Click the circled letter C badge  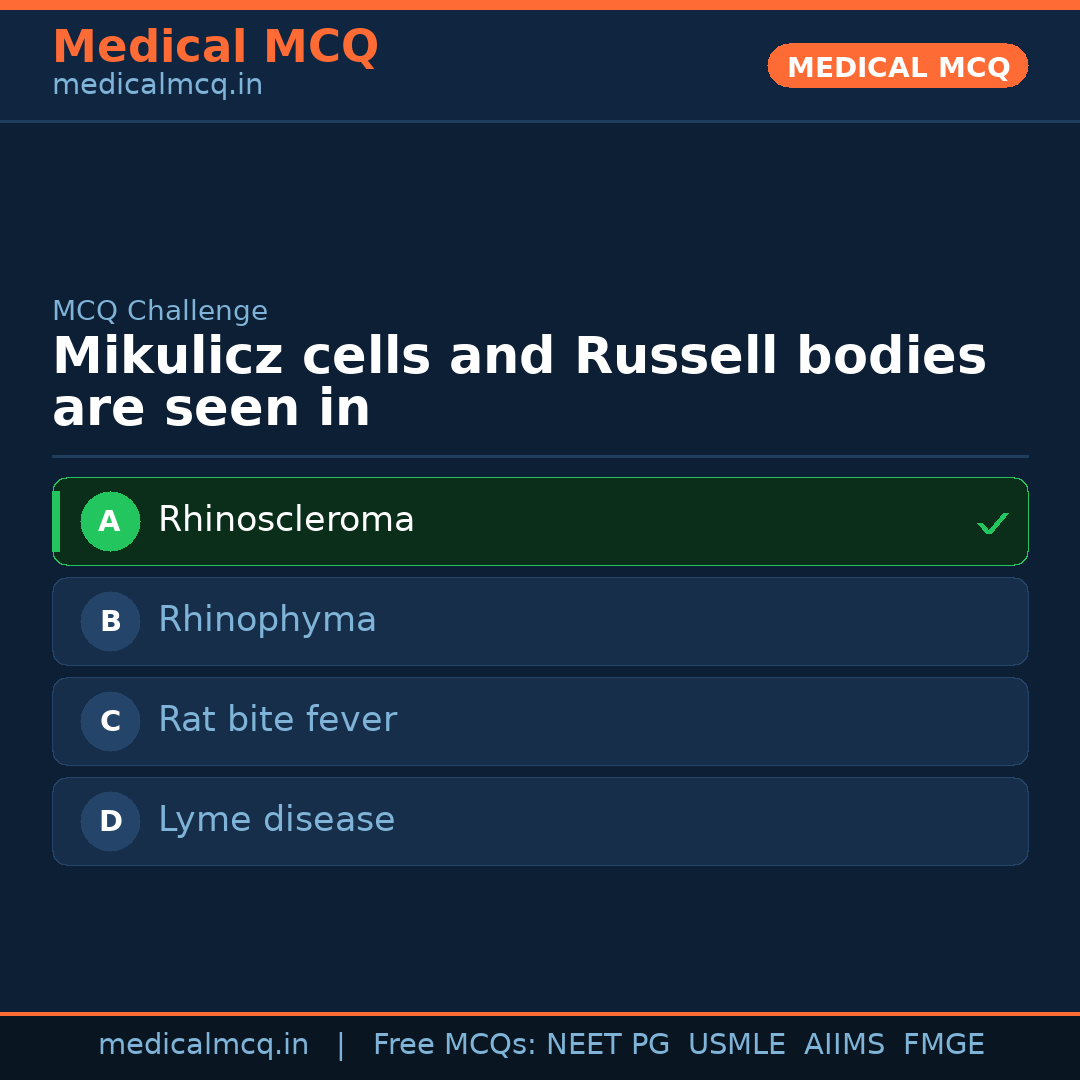point(110,721)
